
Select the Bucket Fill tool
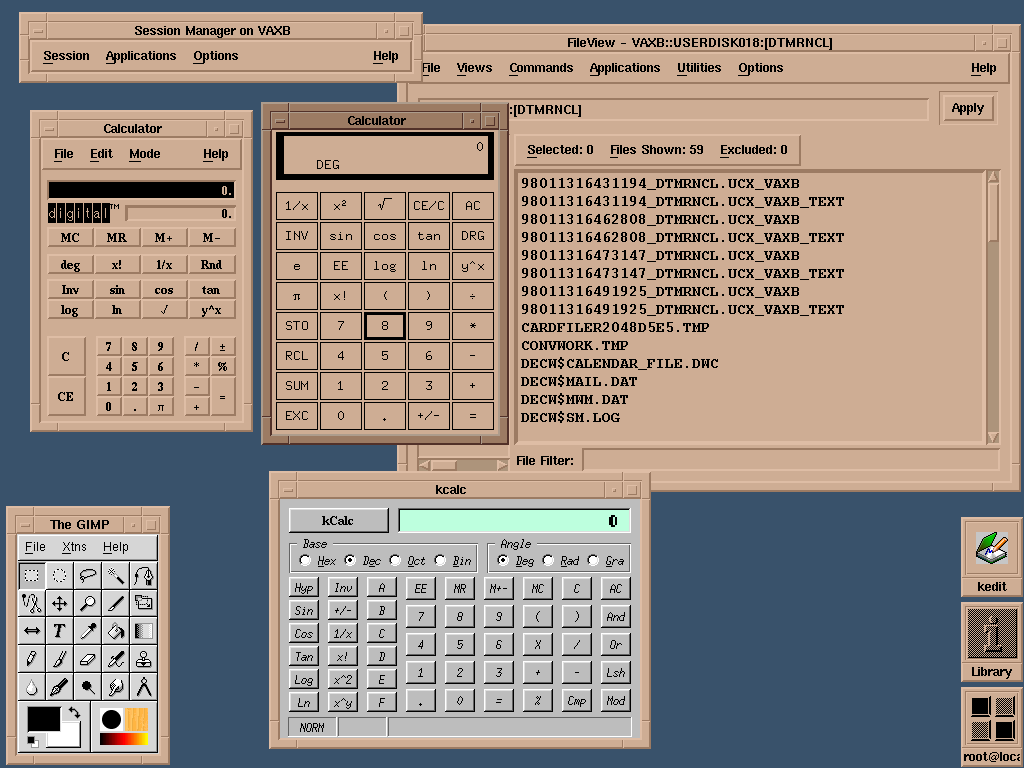click(x=116, y=631)
